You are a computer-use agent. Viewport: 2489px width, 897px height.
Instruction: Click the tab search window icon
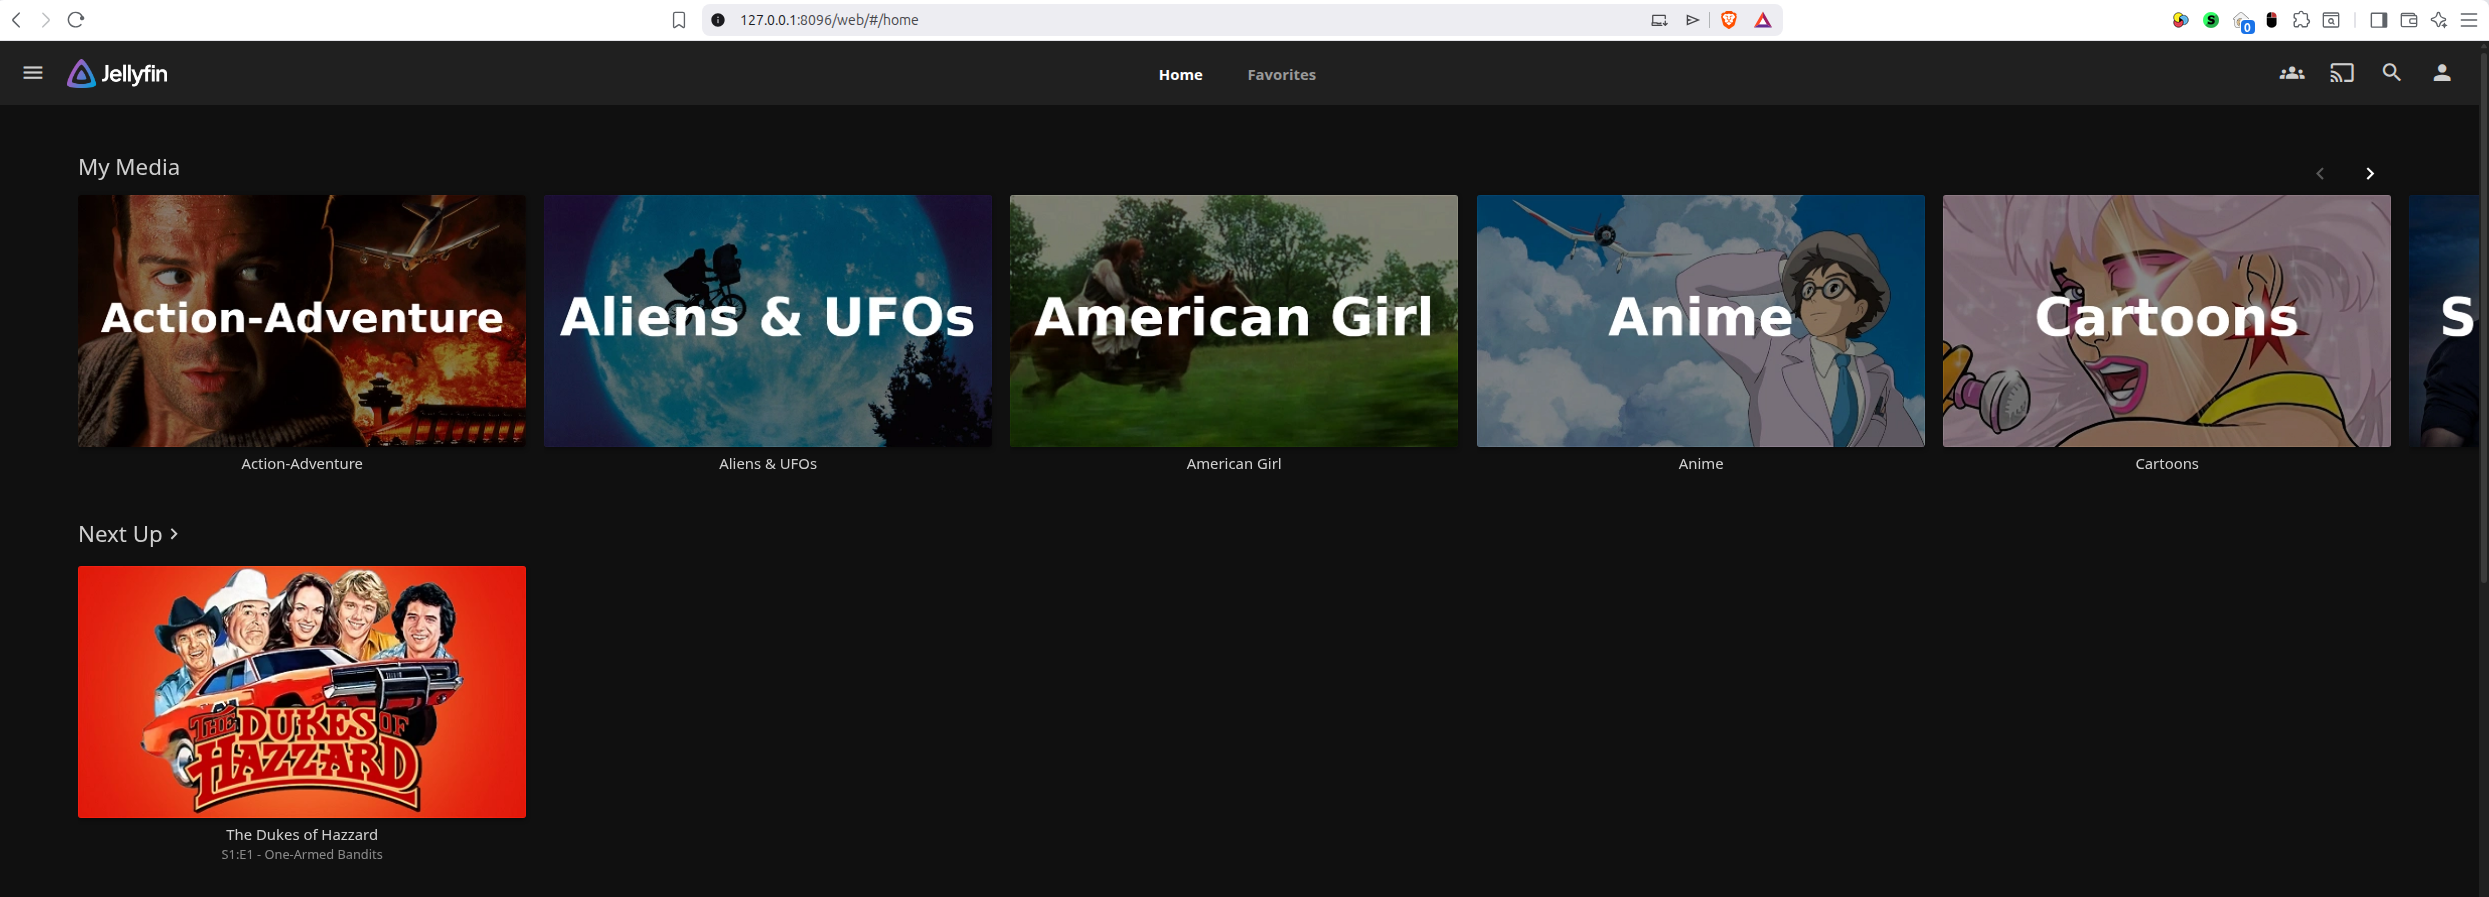click(x=2331, y=20)
